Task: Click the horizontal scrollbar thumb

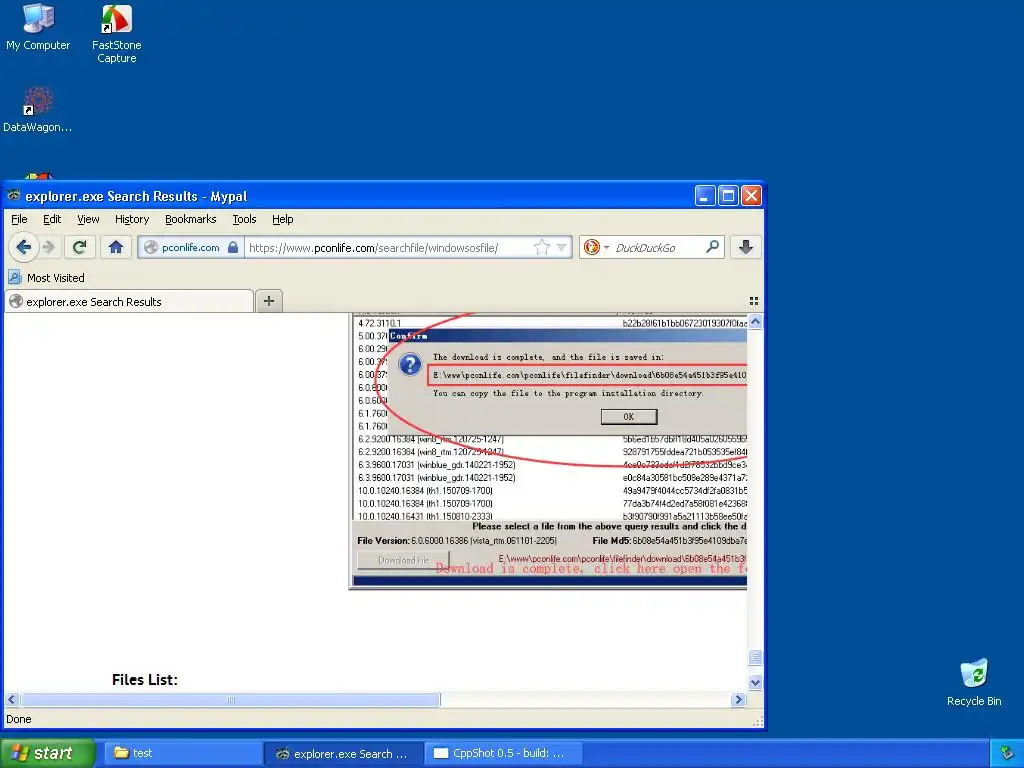Action: click(x=231, y=699)
